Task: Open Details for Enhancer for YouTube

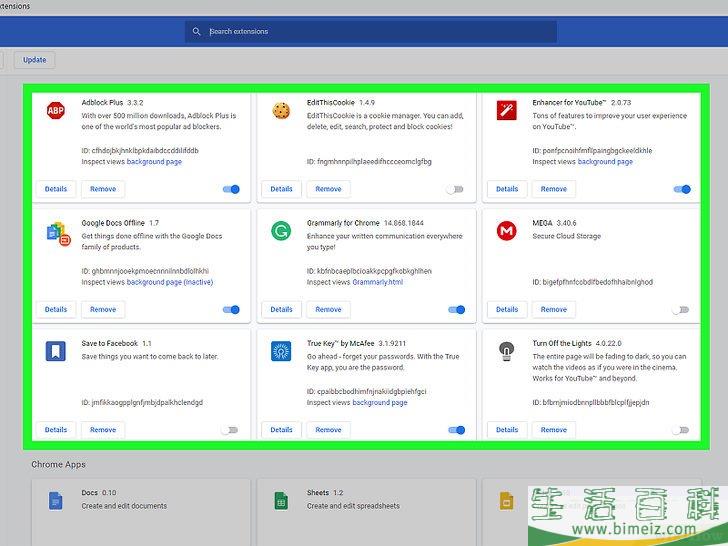Action: point(507,189)
